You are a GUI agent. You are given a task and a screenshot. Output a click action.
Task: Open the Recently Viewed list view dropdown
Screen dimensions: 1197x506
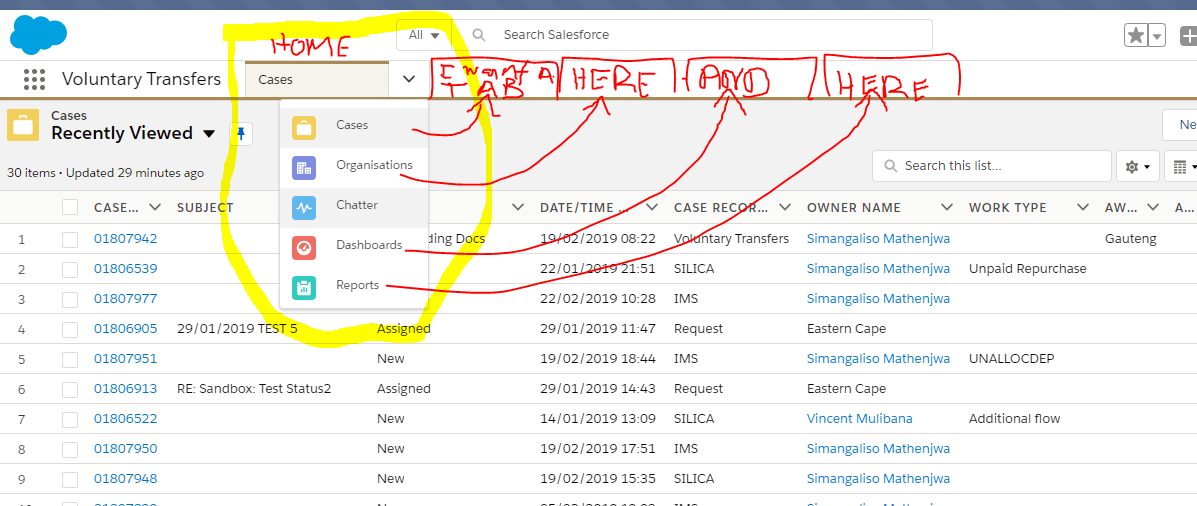pyautogui.click(x=209, y=134)
